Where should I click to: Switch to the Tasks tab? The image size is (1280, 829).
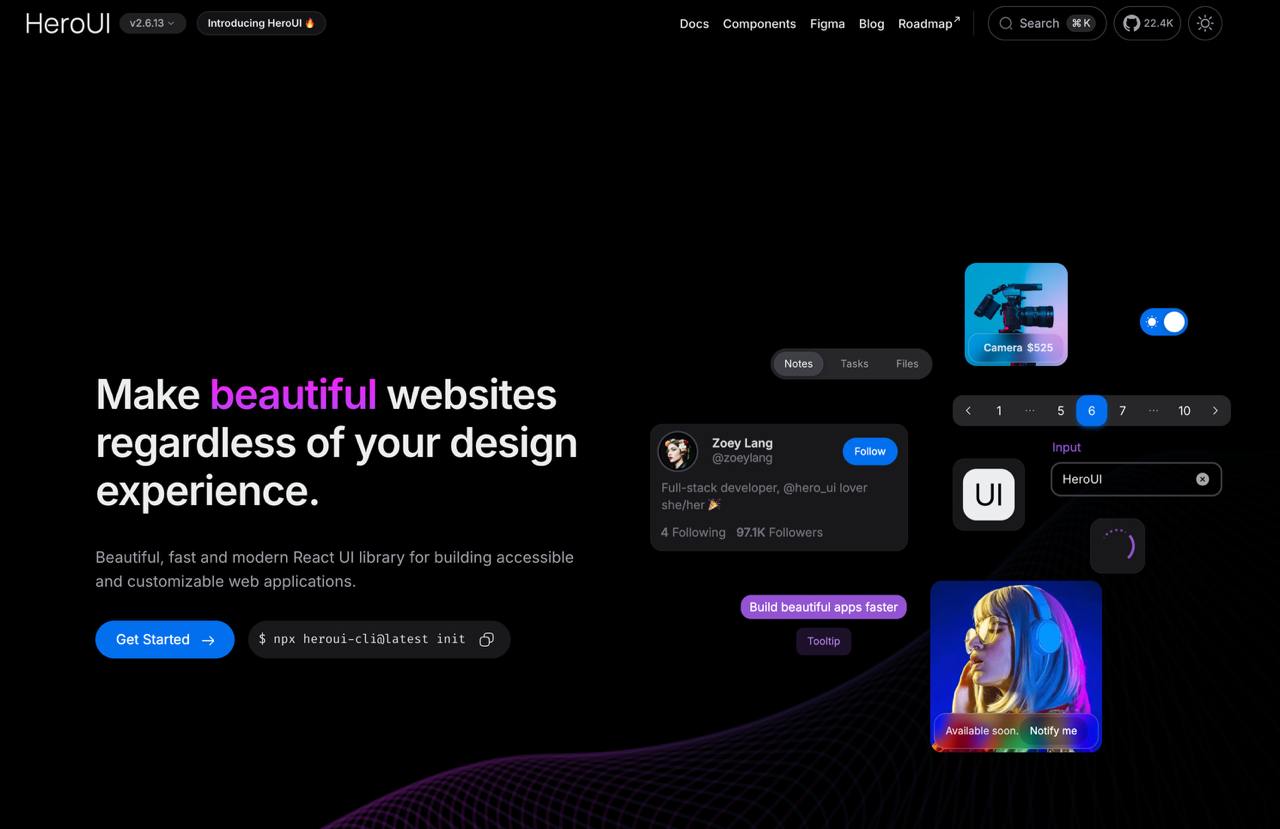(854, 363)
